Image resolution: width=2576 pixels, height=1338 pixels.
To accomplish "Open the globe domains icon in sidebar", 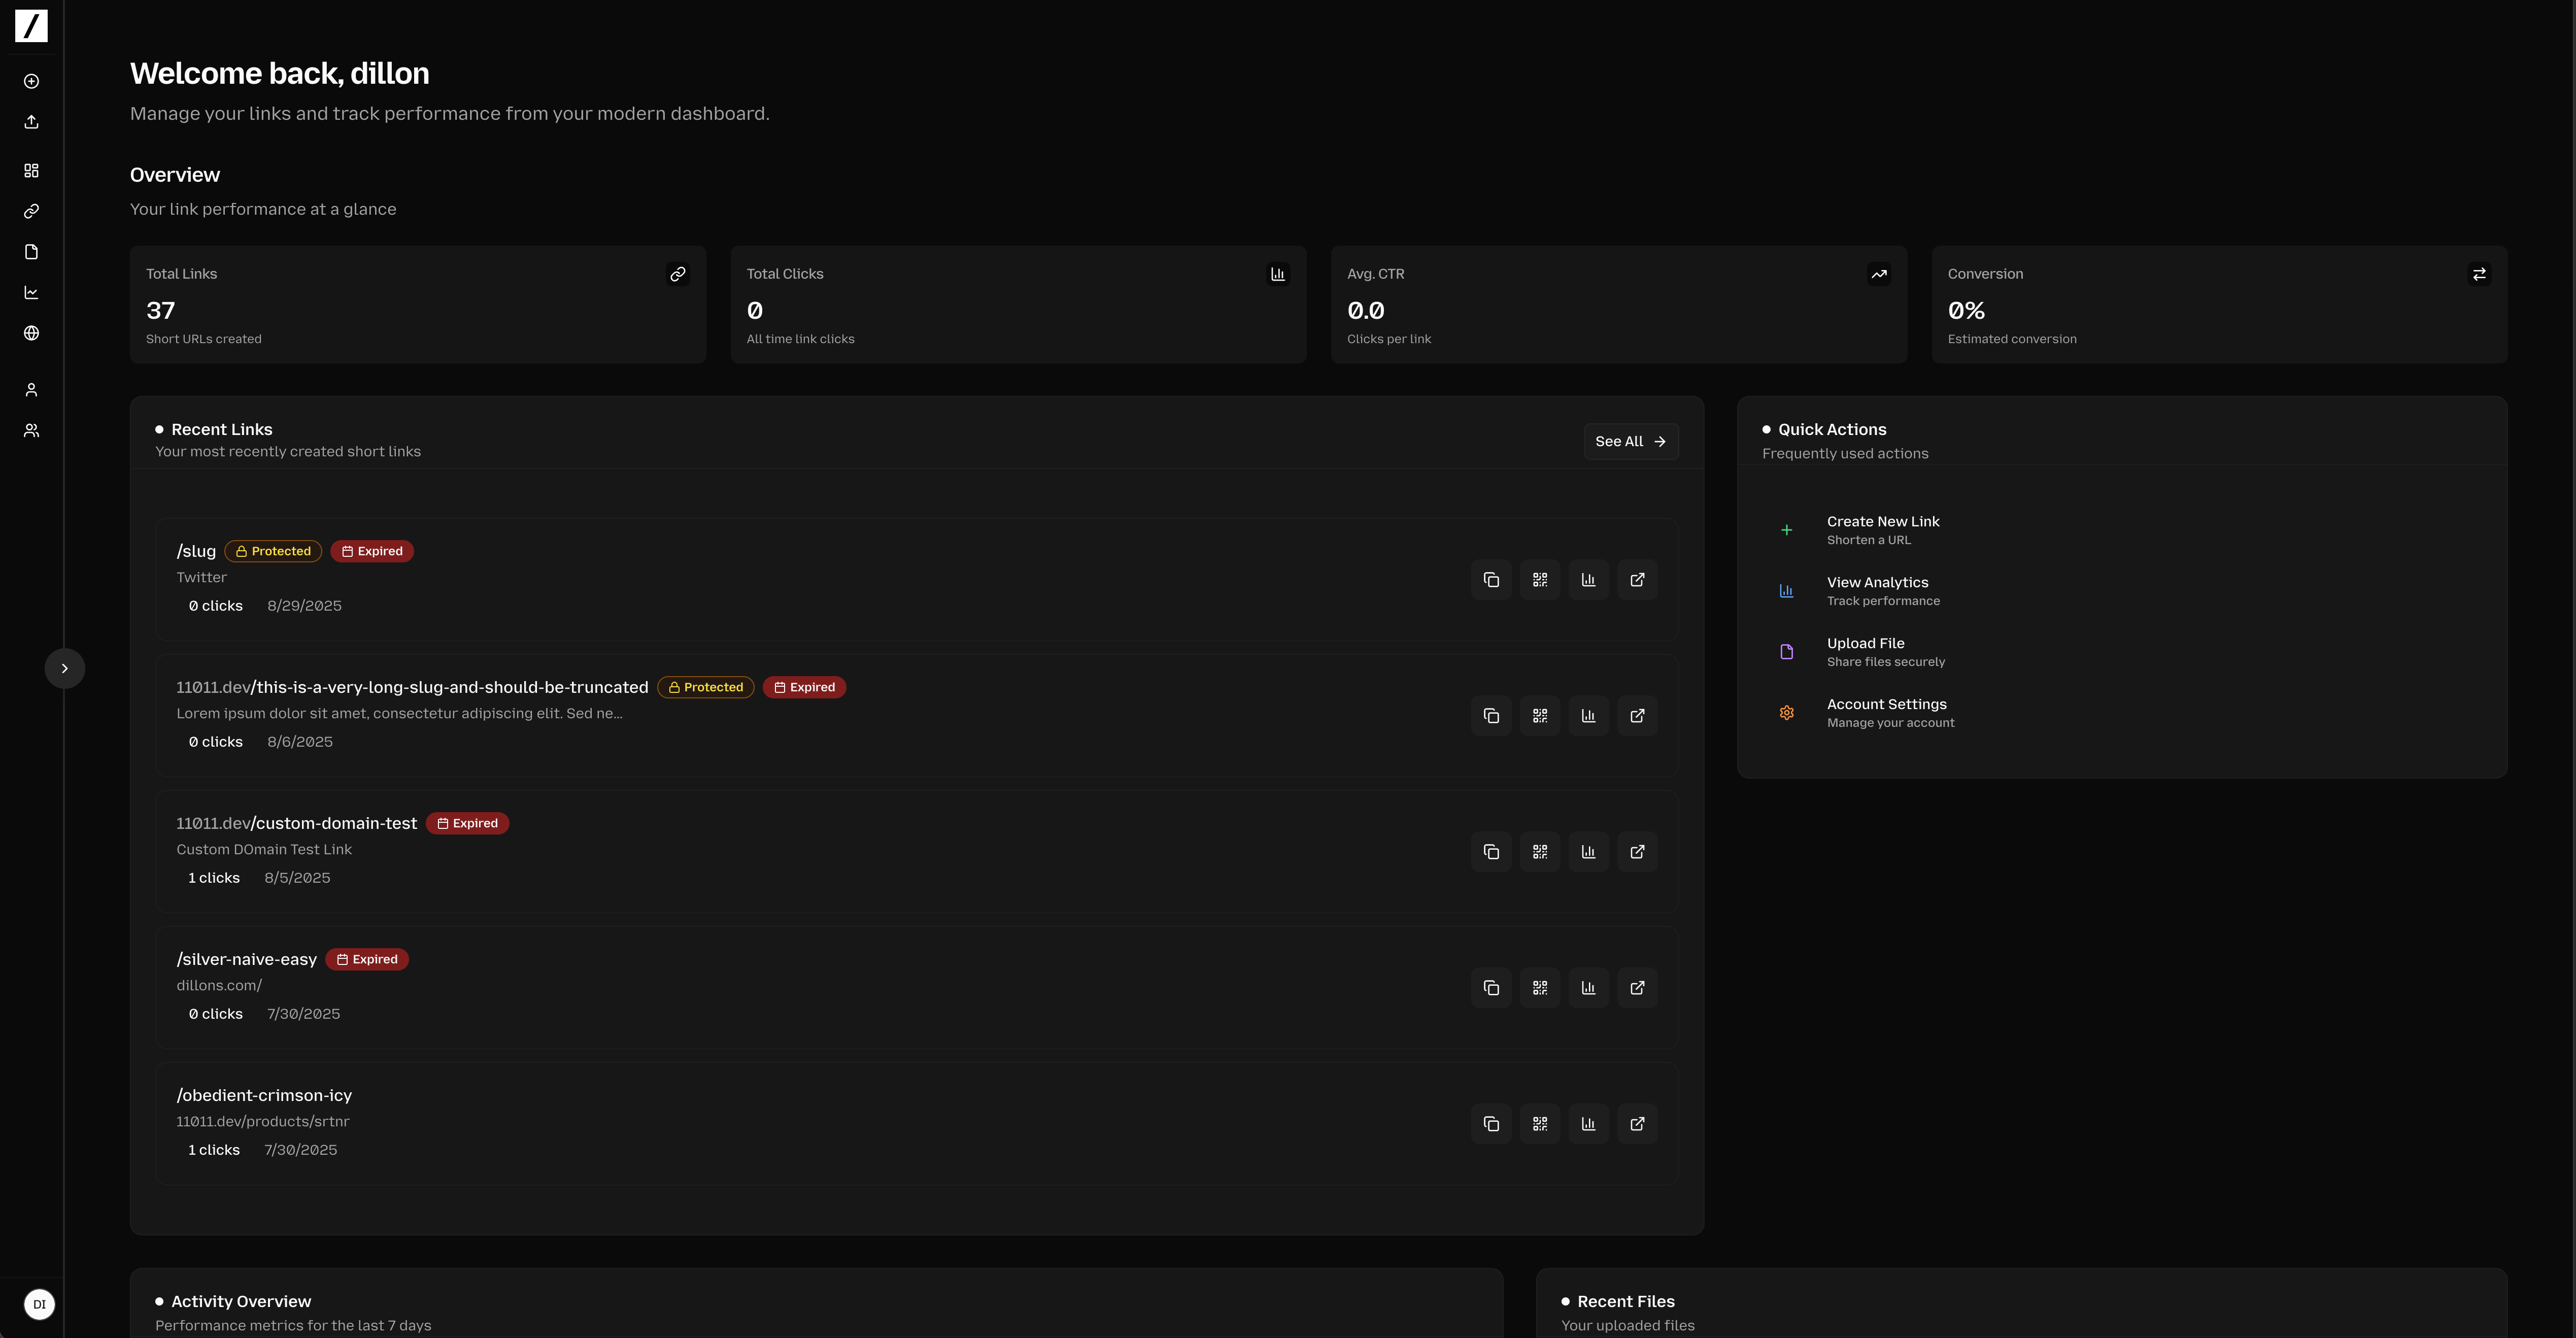I will point(31,333).
